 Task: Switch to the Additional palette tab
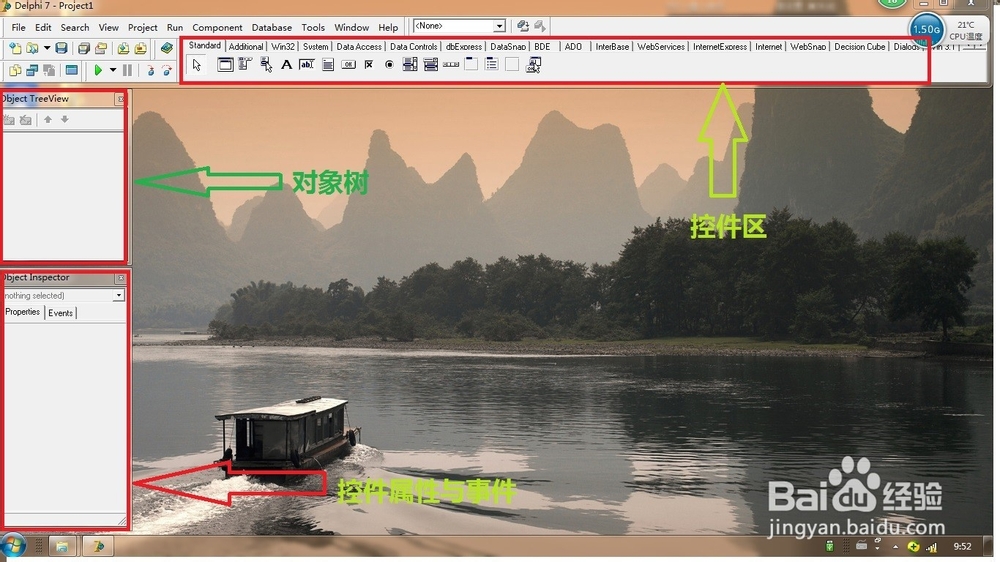pyautogui.click(x=246, y=47)
